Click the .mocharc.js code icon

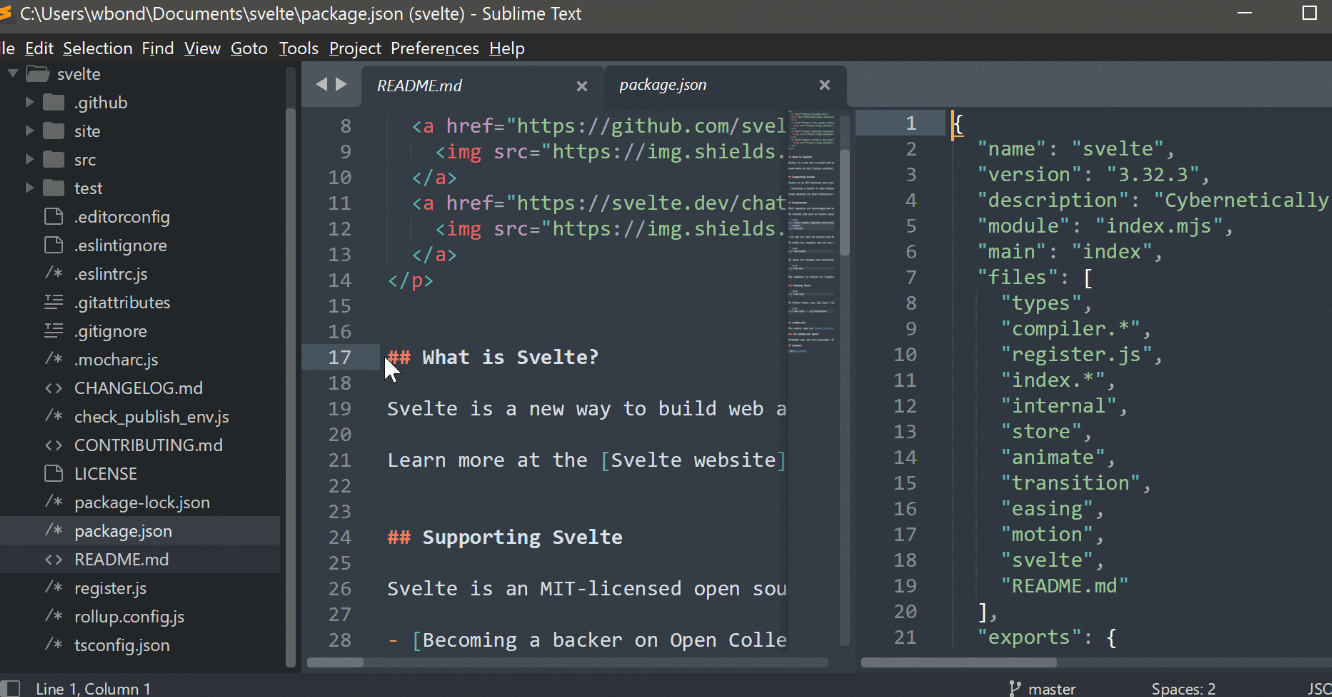coord(54,359)
